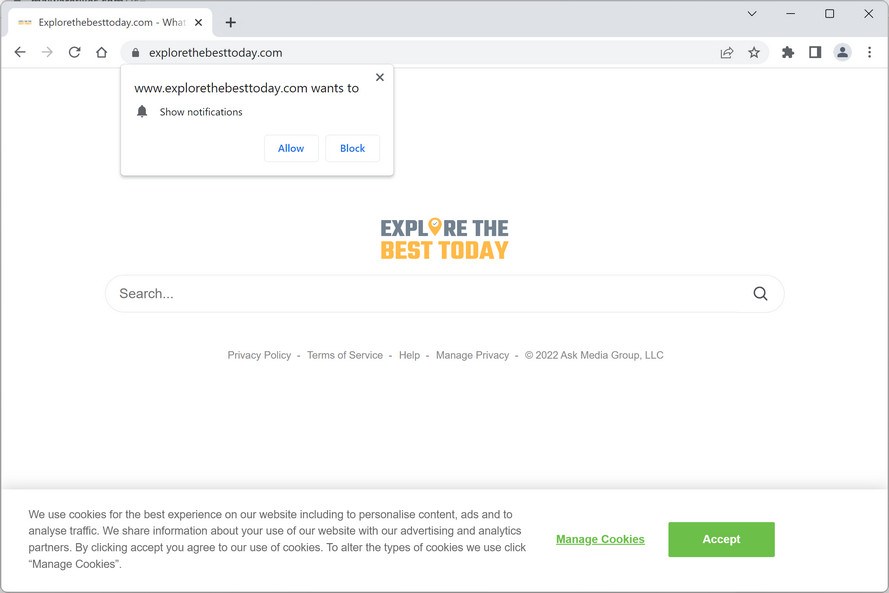The image size is (889, 593).
Task: Close the browser window
Action: (x=868, y=14)
